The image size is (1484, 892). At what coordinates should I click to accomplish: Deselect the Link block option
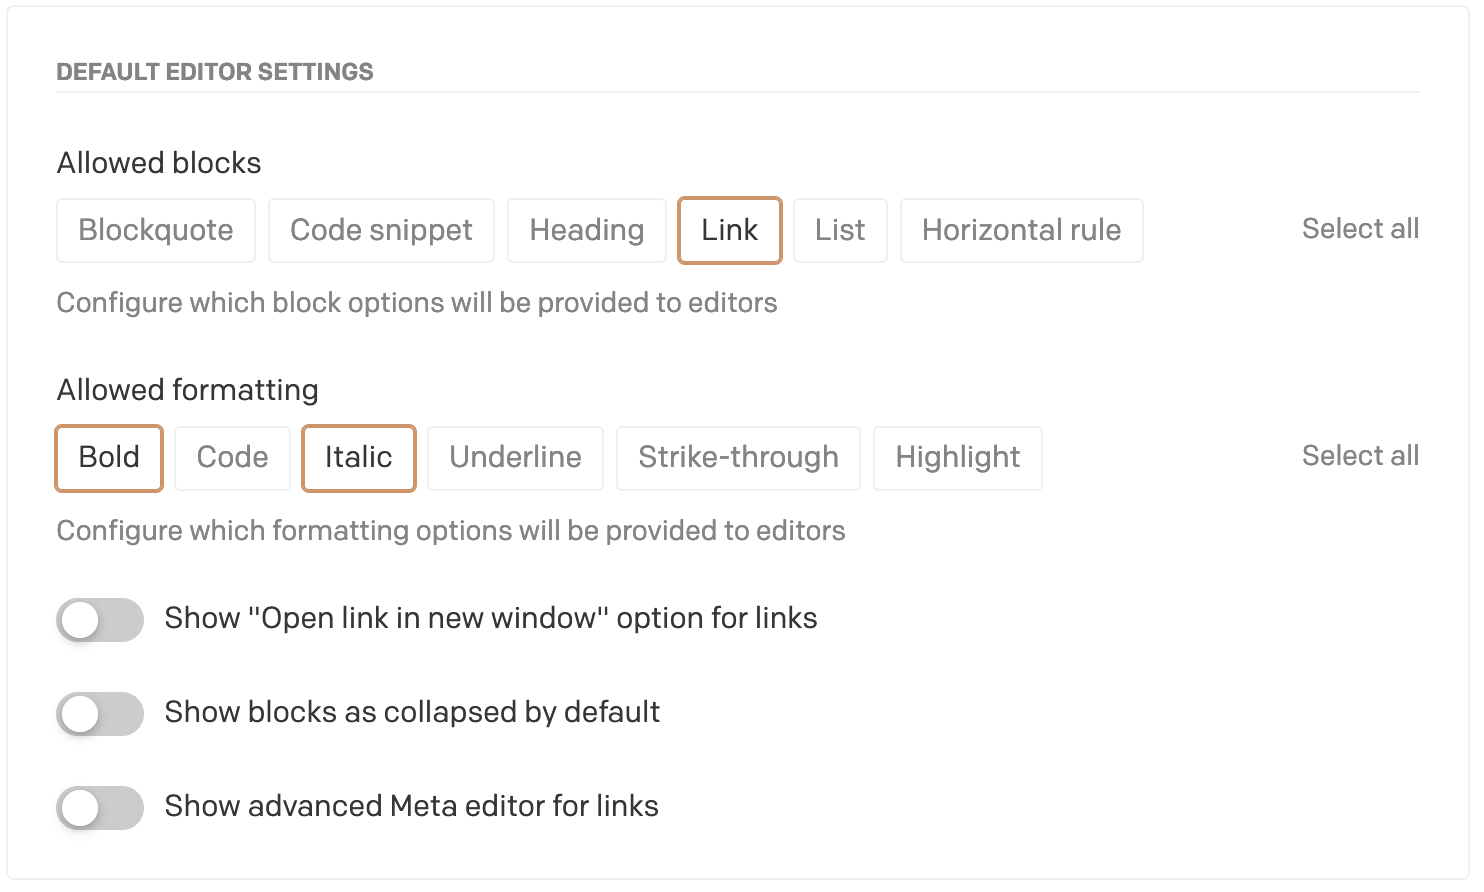pos(730,231)
